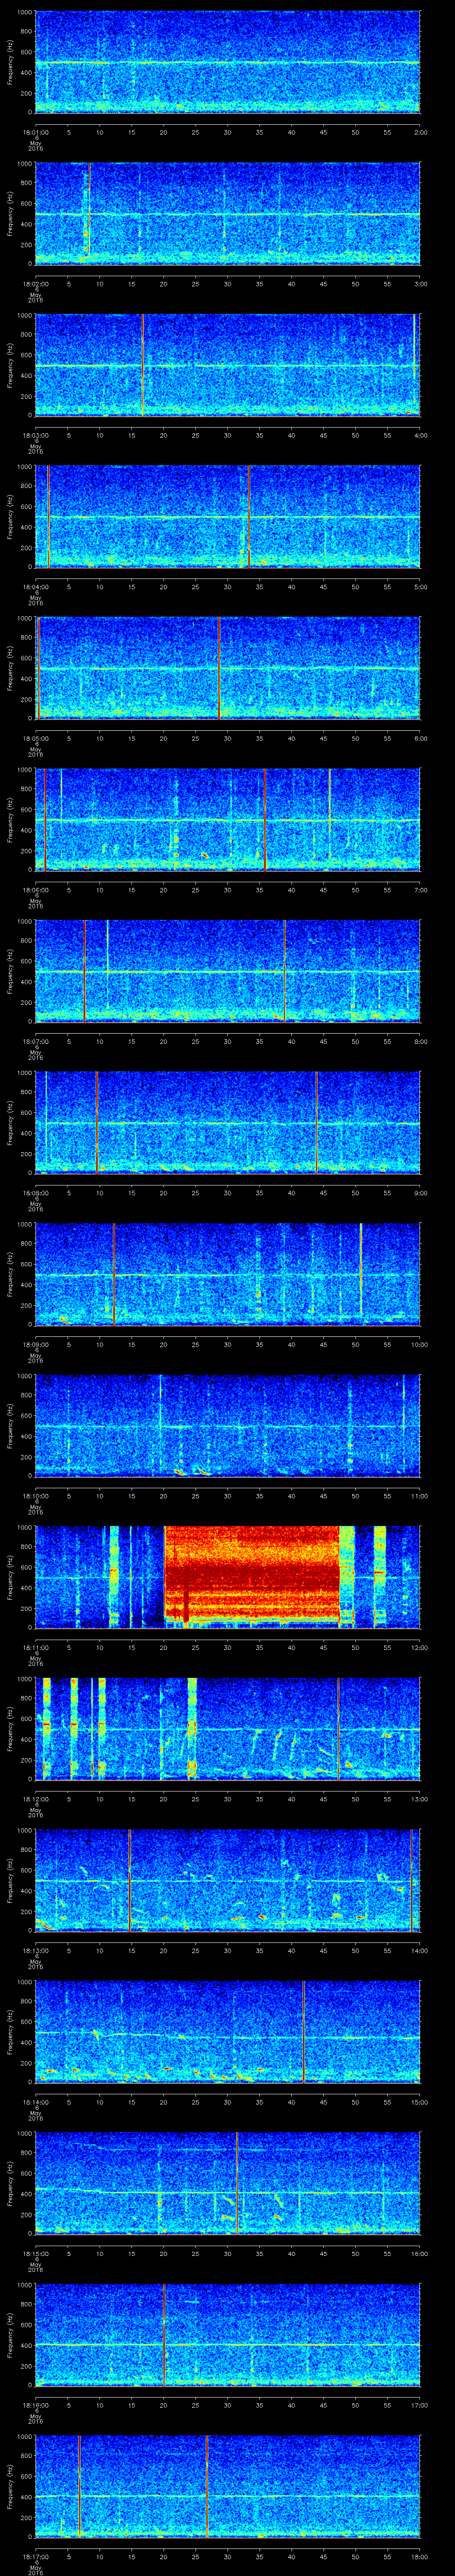
Task: Click the 9:00 end time label
Action: click(420, 1193)
